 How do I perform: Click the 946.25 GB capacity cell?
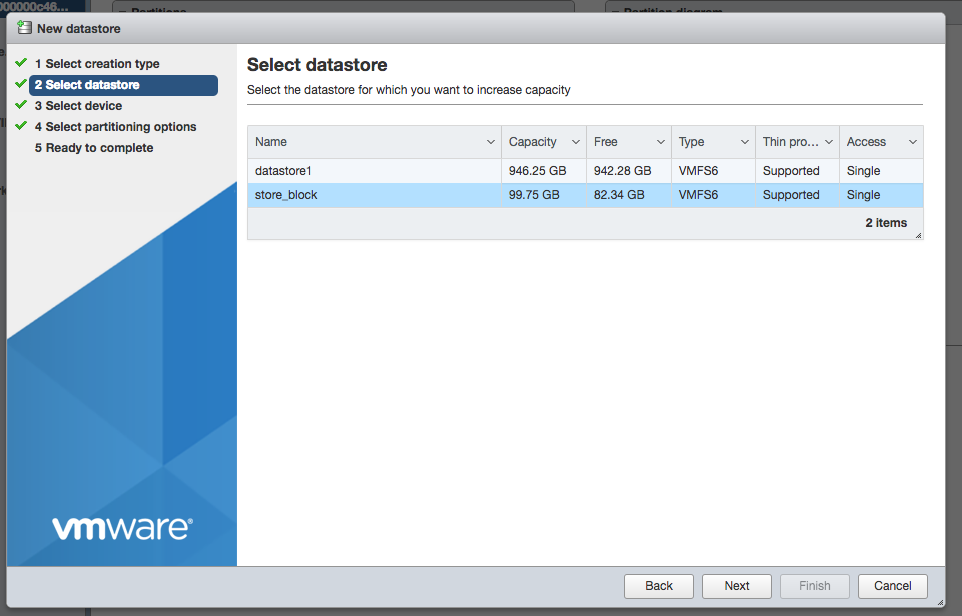(537, 171)
